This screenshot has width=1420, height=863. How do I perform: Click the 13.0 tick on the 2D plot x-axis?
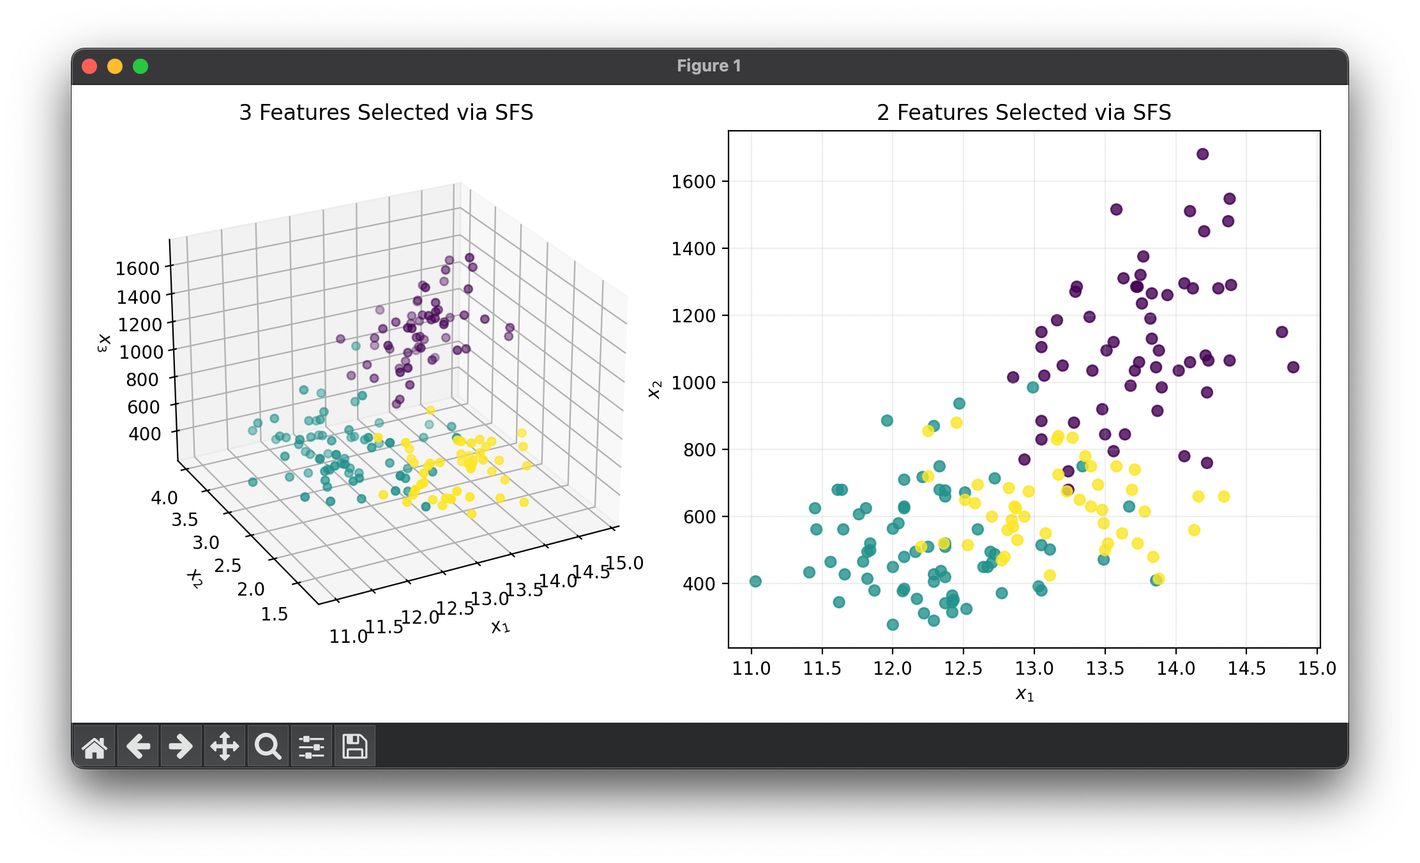click(x=1034, y=668)
